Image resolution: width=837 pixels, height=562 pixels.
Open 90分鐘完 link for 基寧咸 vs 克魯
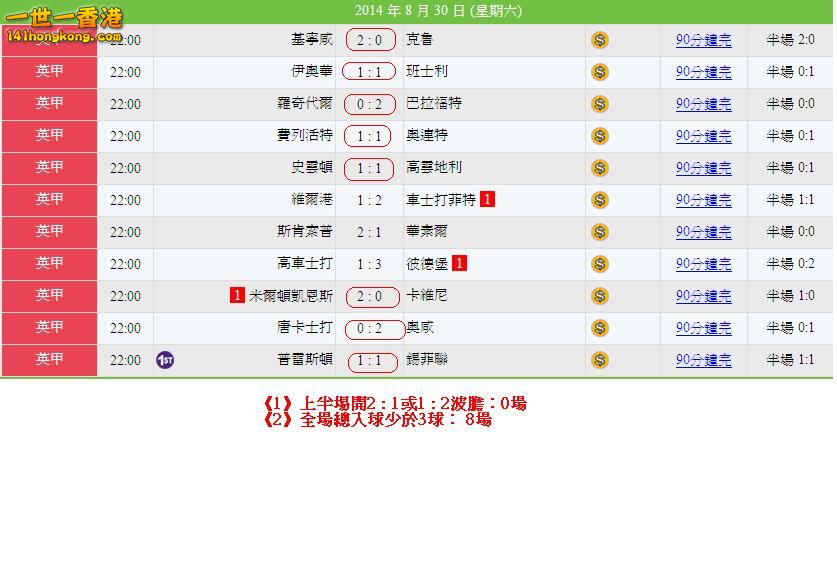click(703, 40)
